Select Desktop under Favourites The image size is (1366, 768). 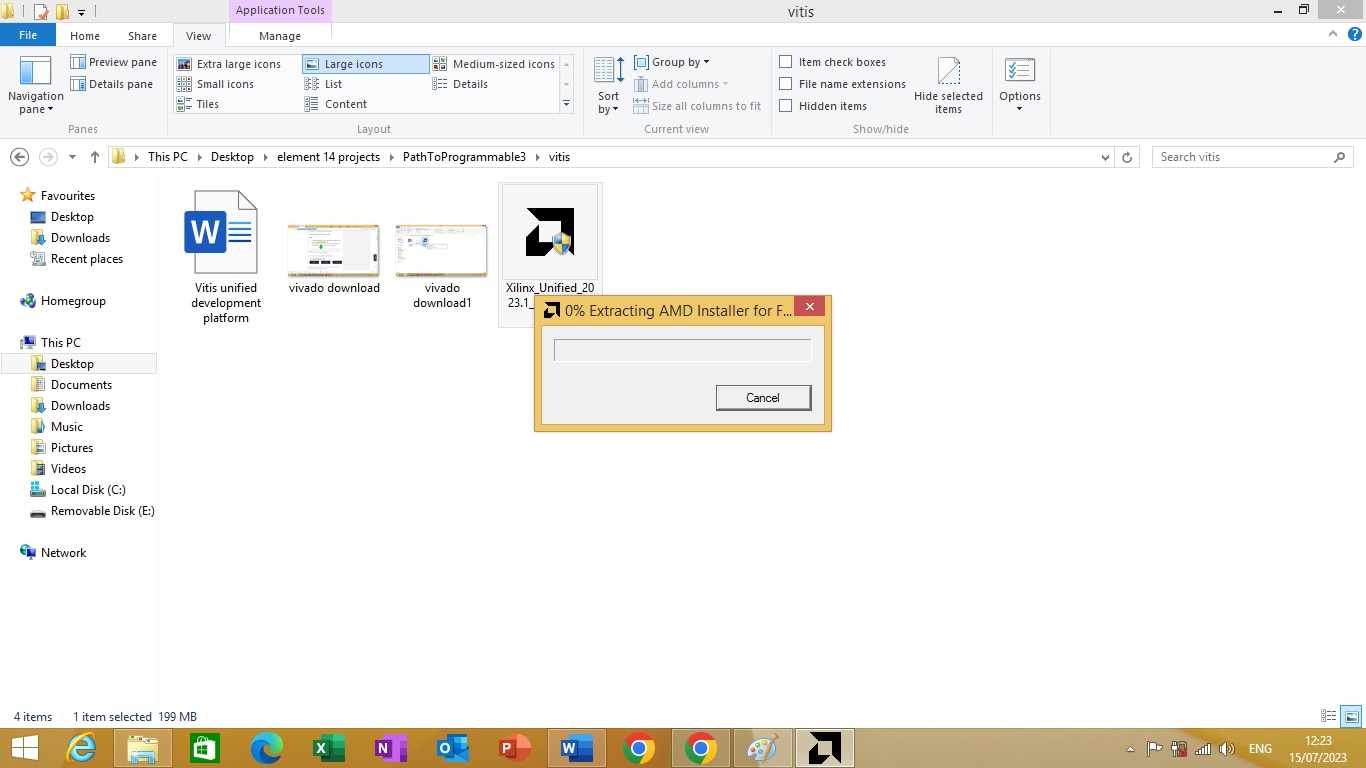[72, 217]
